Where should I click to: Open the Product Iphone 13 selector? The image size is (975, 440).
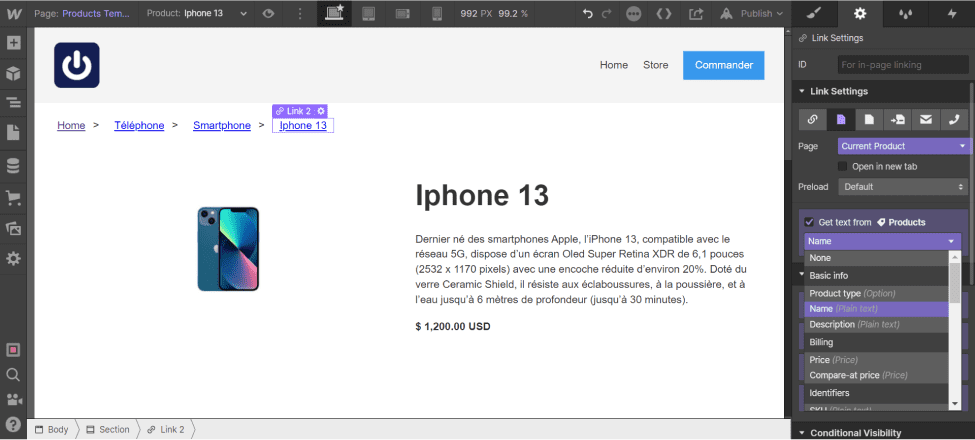click(197, 13)
